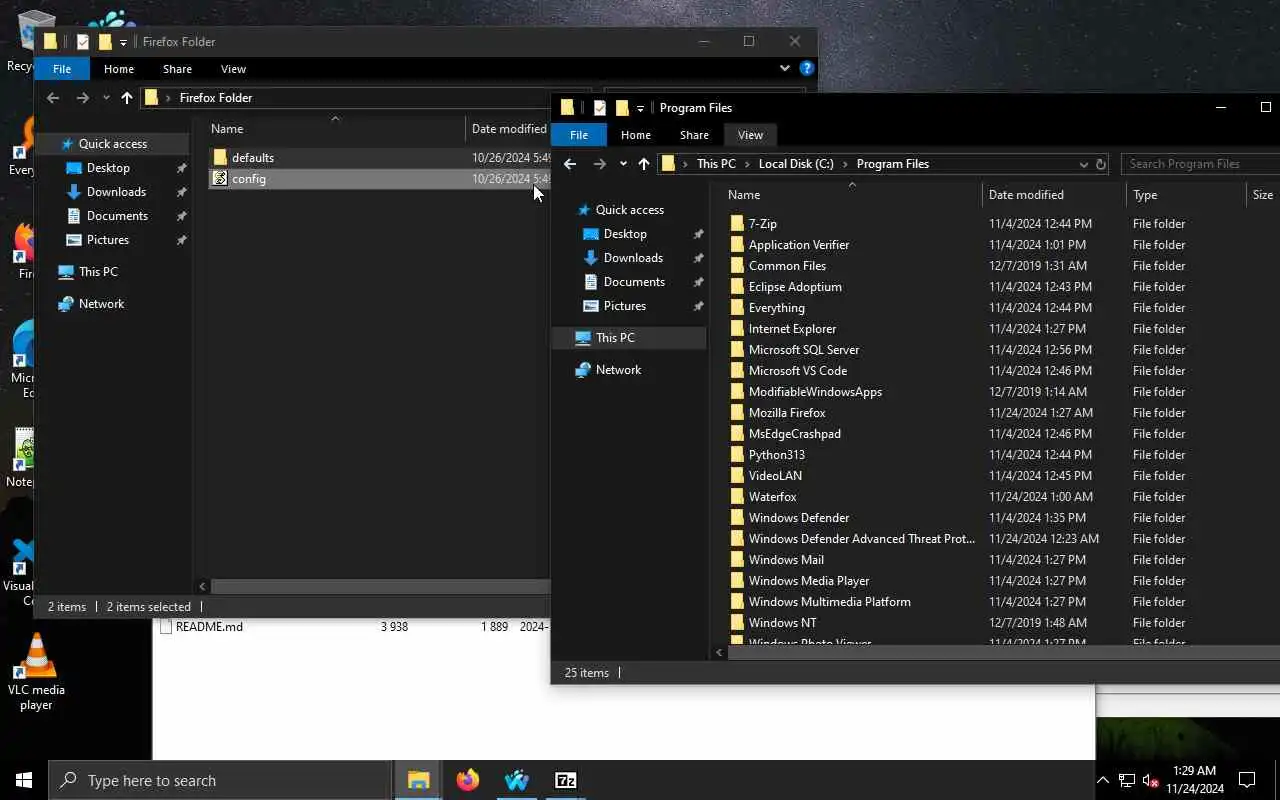Open the notification center in the system tray

tap(1247, 780)
